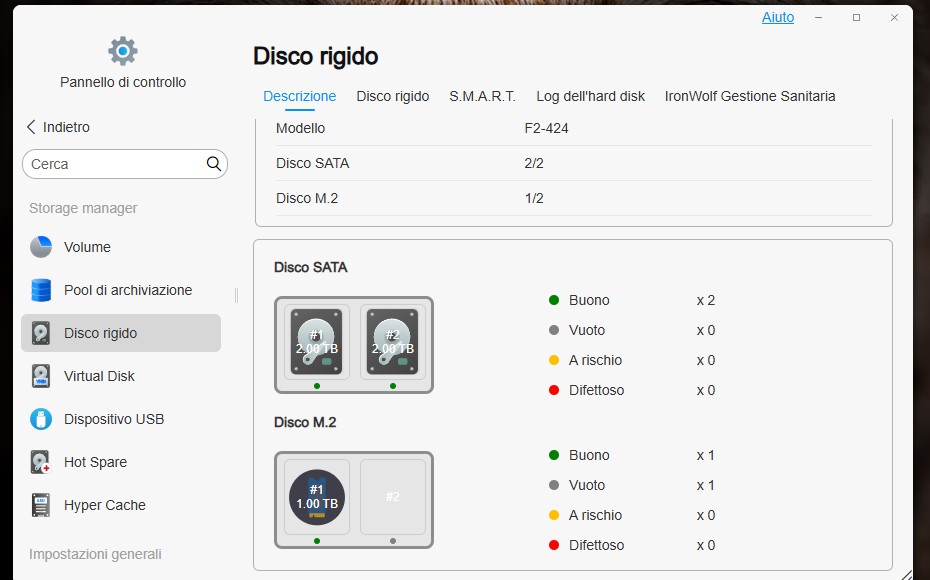
Task: Open Hot Spare settings
Action: pyautogui.click(x=95, y=462)
